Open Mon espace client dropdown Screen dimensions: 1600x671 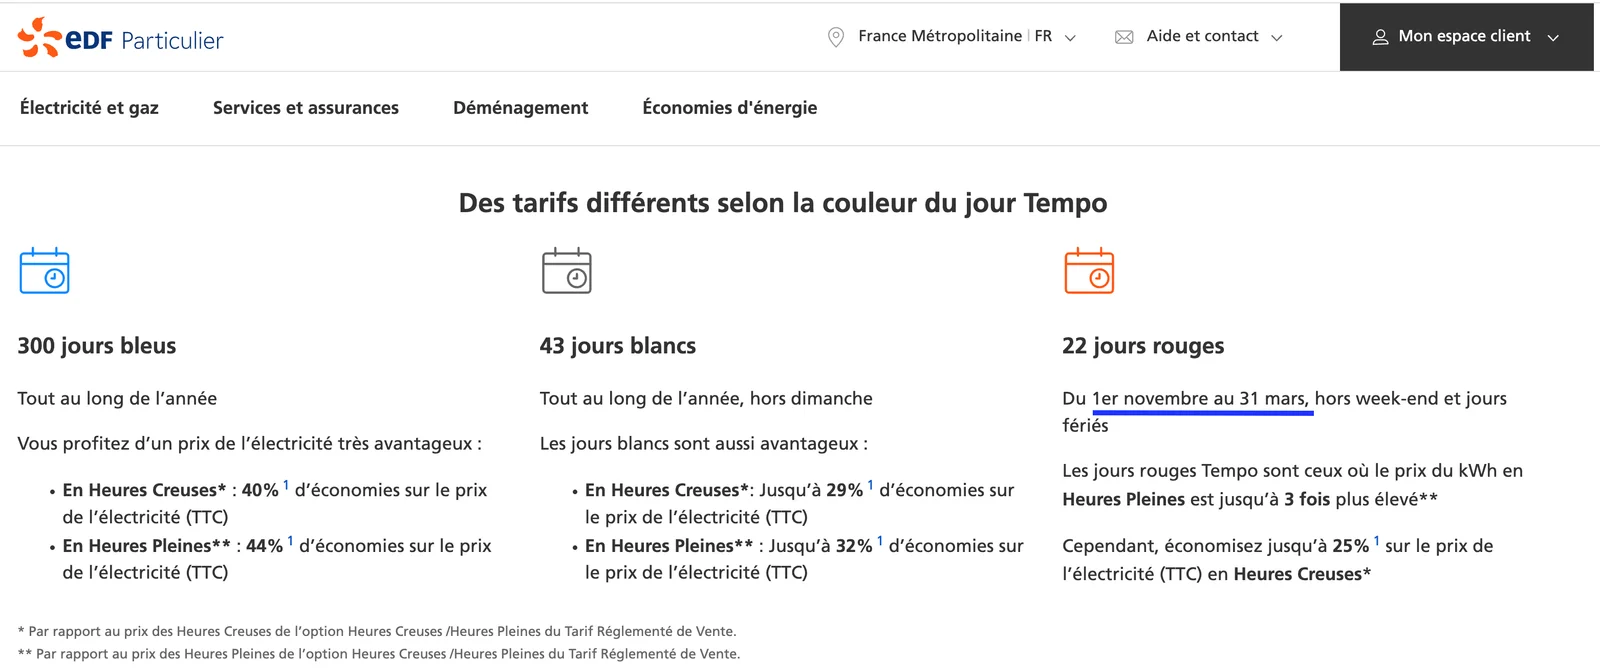(x=1466, y=37)
